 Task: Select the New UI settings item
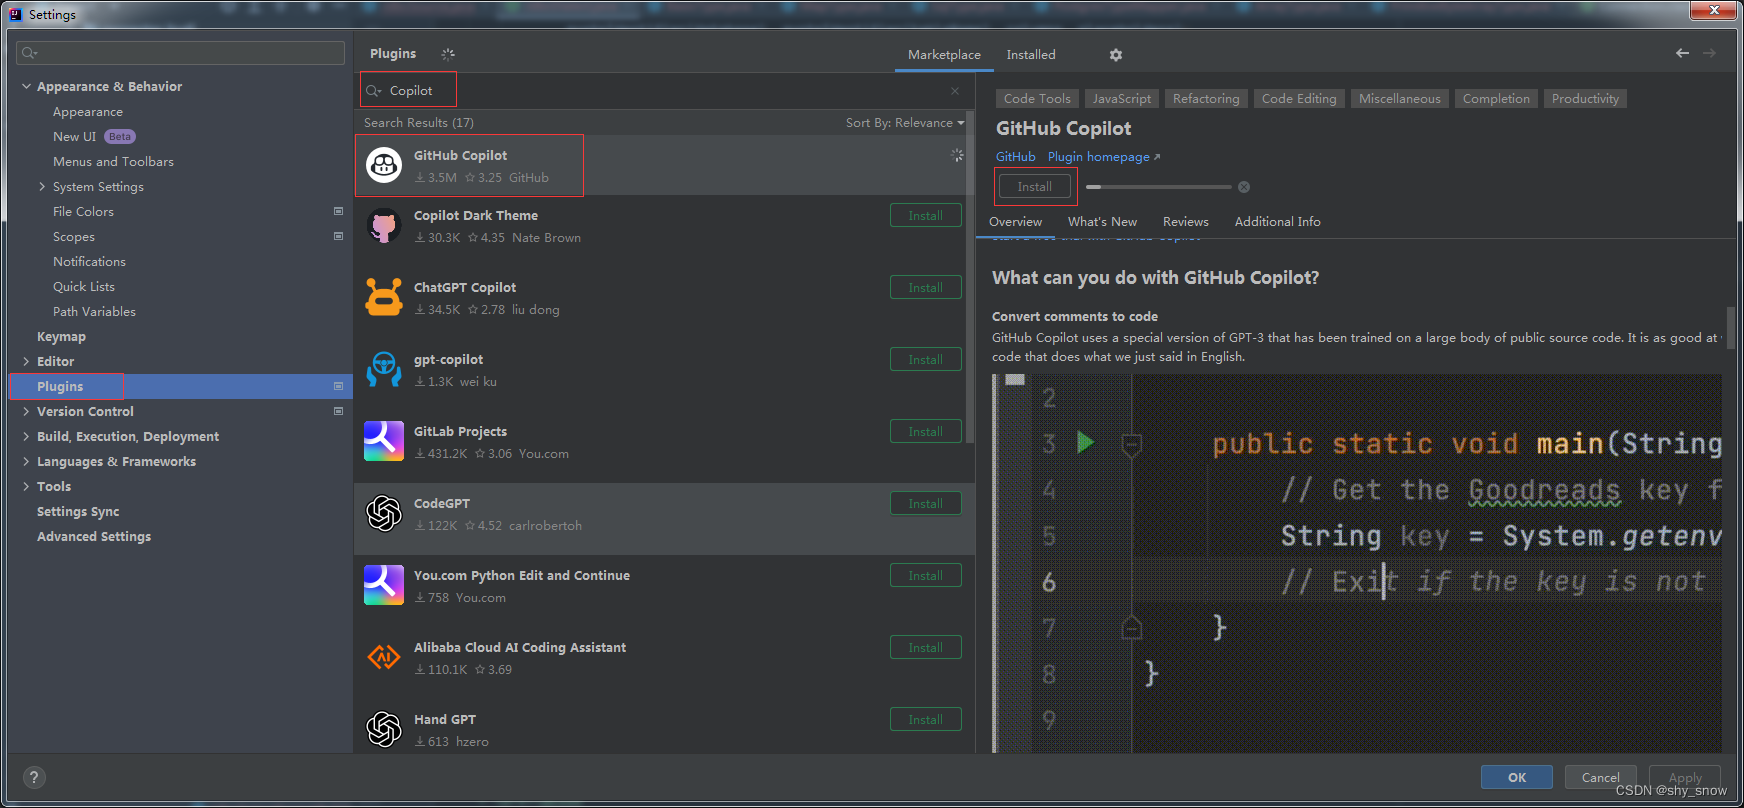point(74,136)
